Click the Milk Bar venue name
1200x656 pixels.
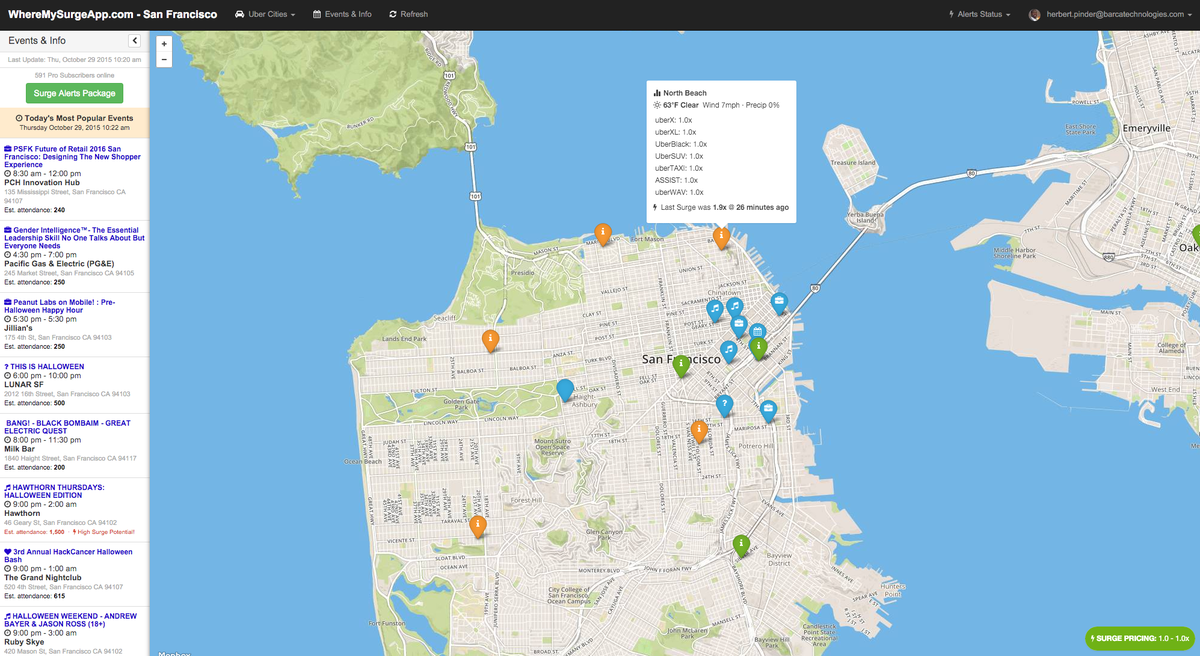(20, 449)
